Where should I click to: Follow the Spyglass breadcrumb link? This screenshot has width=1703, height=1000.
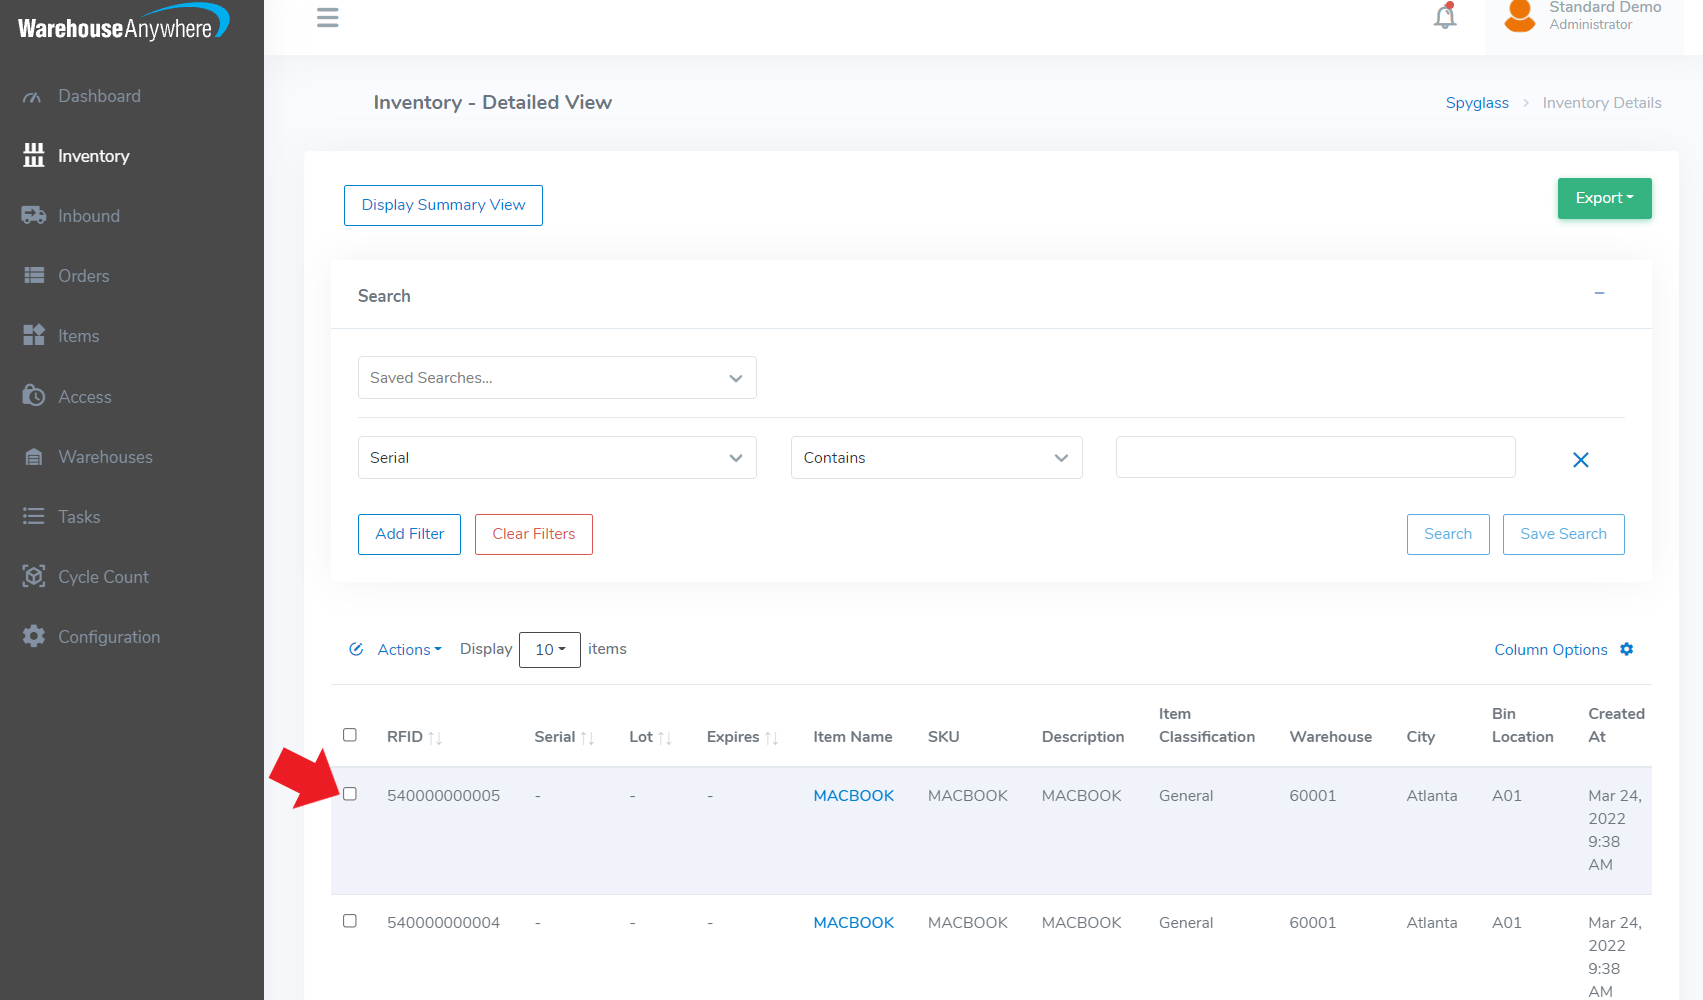coord(1477,102)
